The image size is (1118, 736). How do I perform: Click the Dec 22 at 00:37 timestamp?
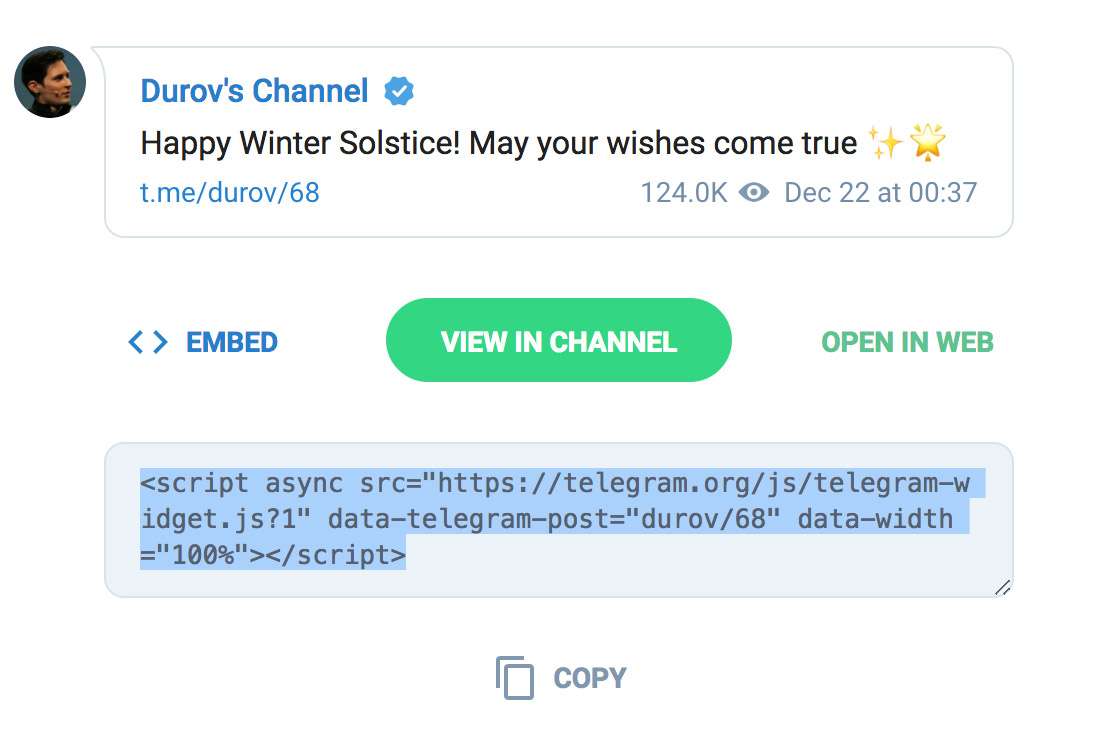tap(880, 192)
